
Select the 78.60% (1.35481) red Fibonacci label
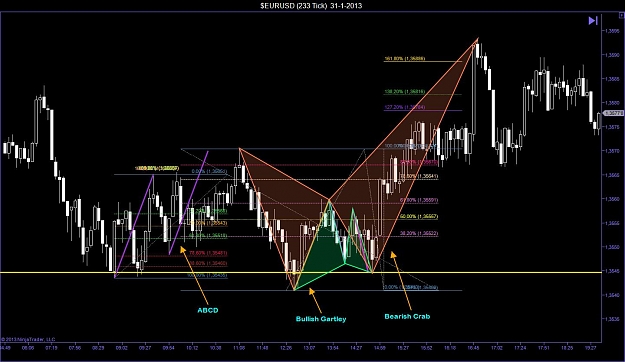208,253
